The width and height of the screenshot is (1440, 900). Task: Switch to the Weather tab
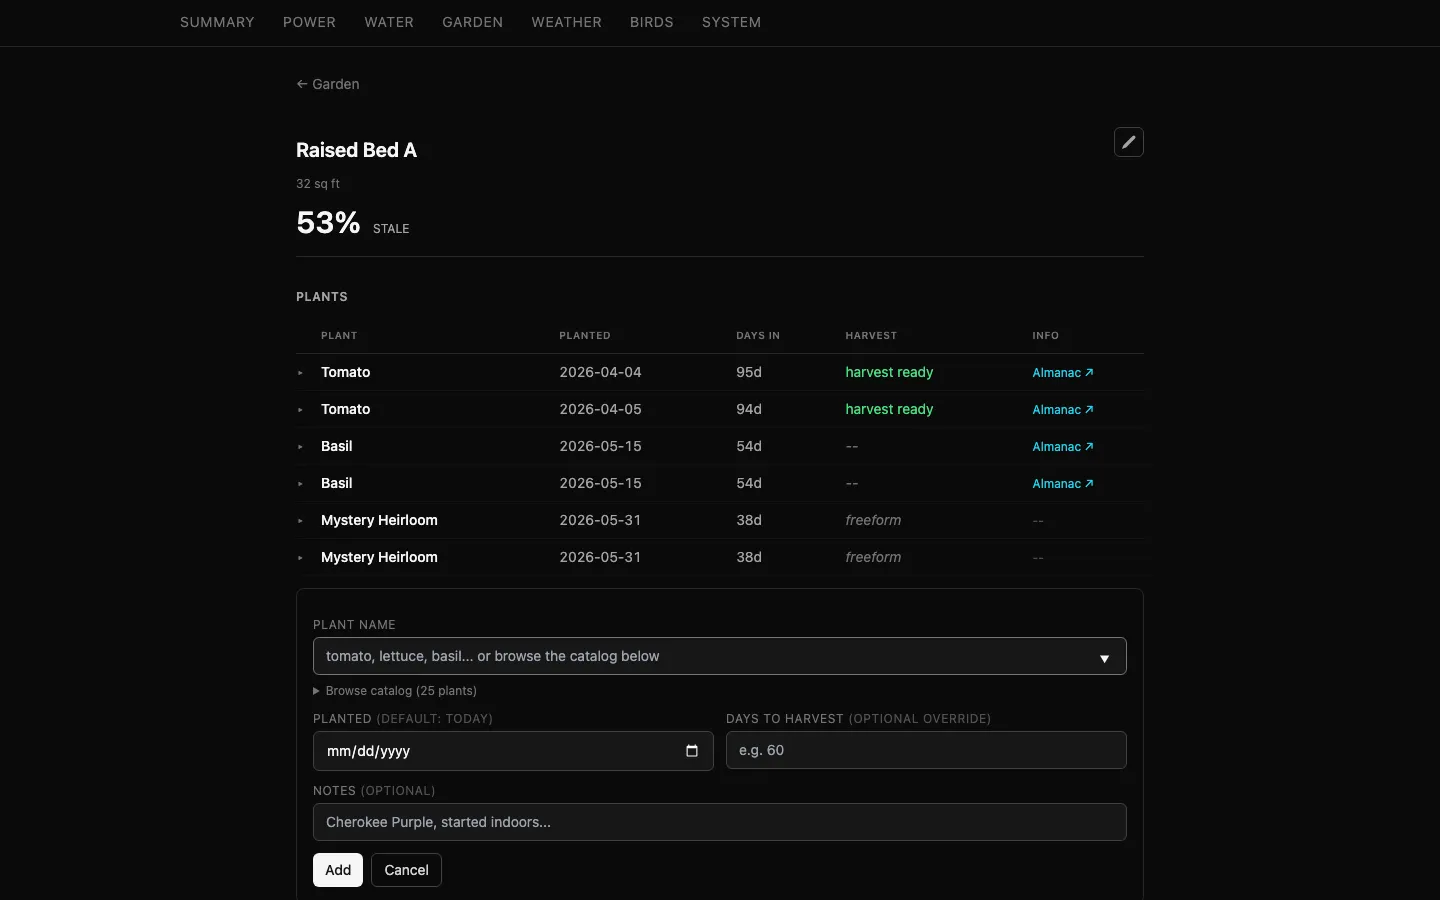566,22
